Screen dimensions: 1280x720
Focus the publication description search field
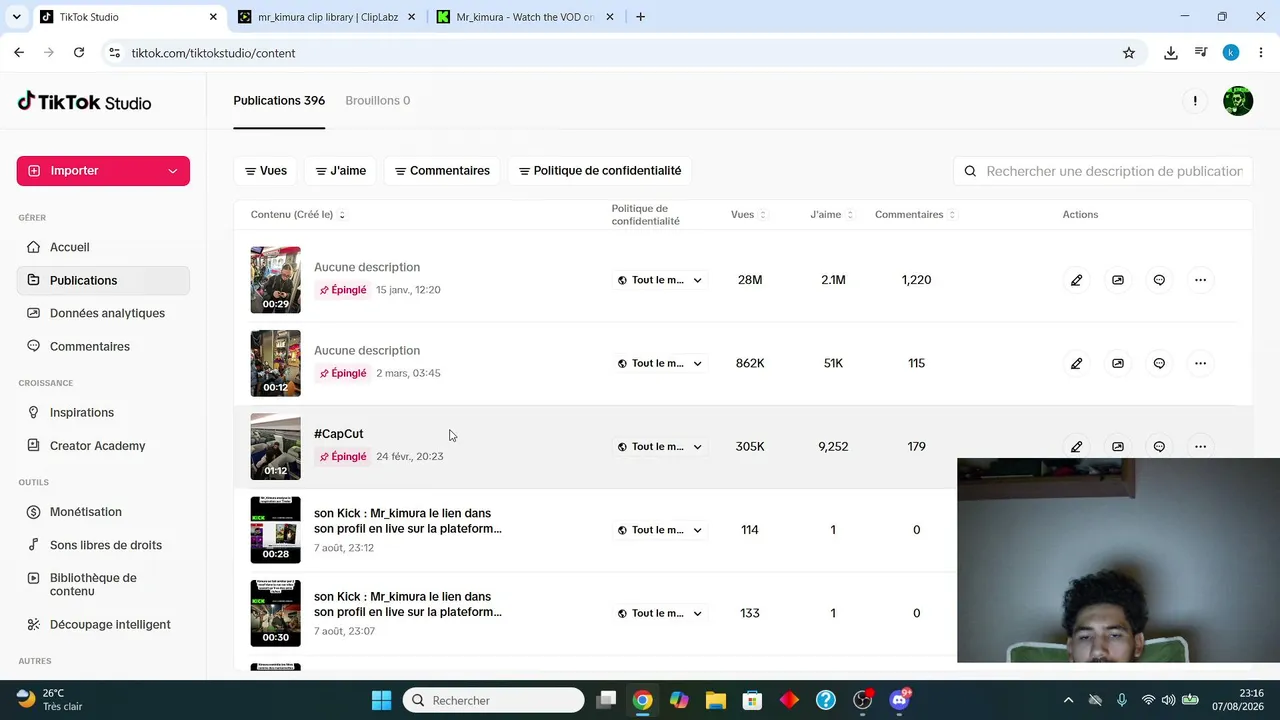1103,171
